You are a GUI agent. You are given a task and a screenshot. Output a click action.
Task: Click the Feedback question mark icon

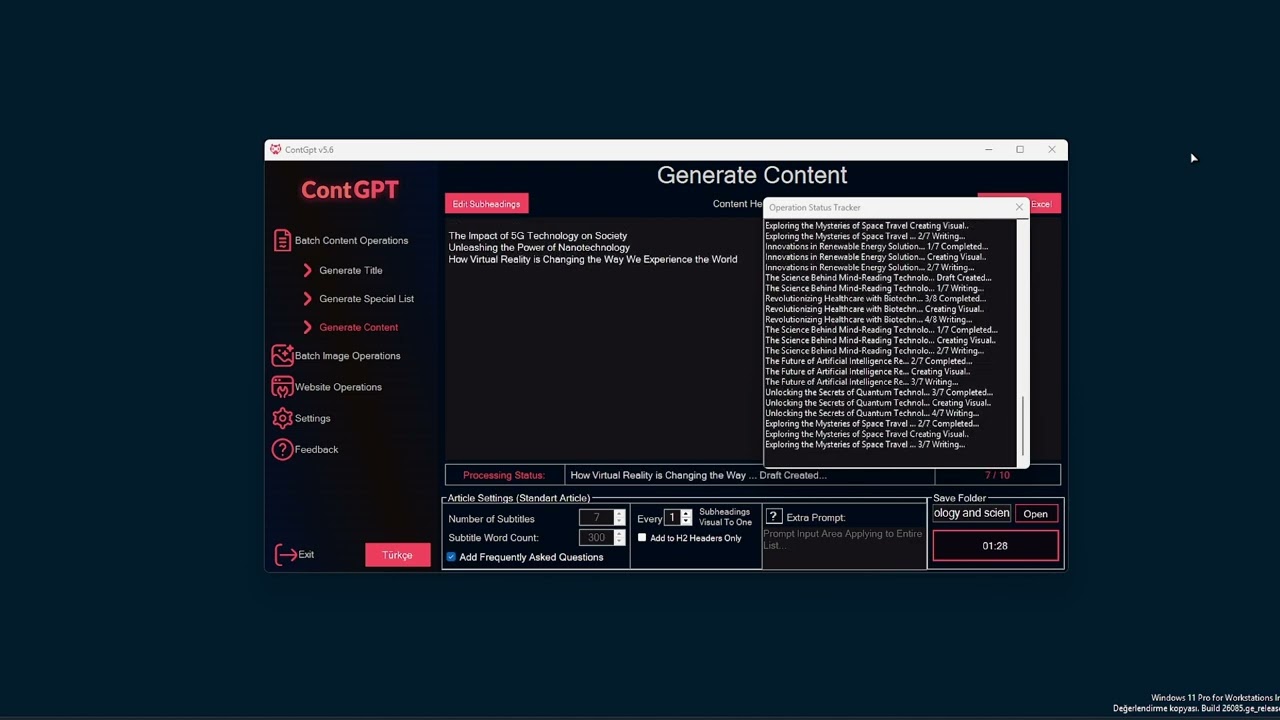coord(282,450)
